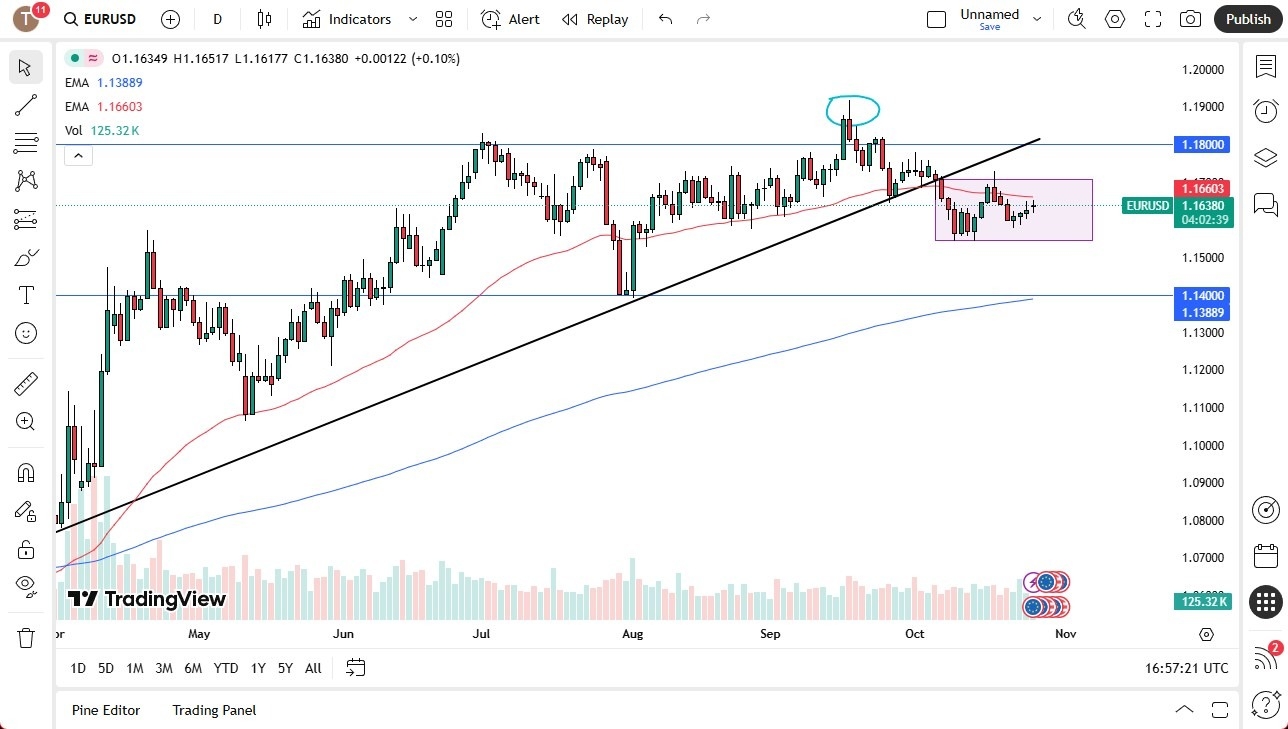Select the Text annotation tool
This screenshot has height=729, width=1288.
point(25,295)
